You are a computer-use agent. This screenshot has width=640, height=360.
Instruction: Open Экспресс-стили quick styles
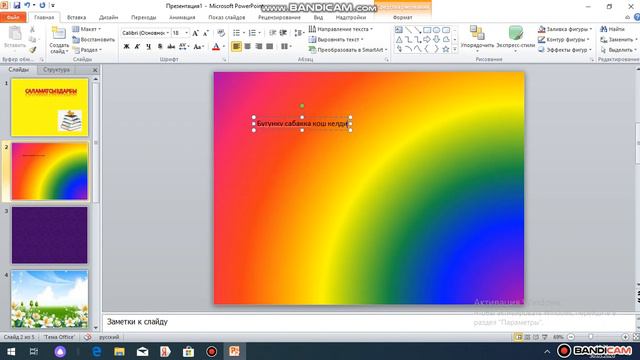point(516,38)
